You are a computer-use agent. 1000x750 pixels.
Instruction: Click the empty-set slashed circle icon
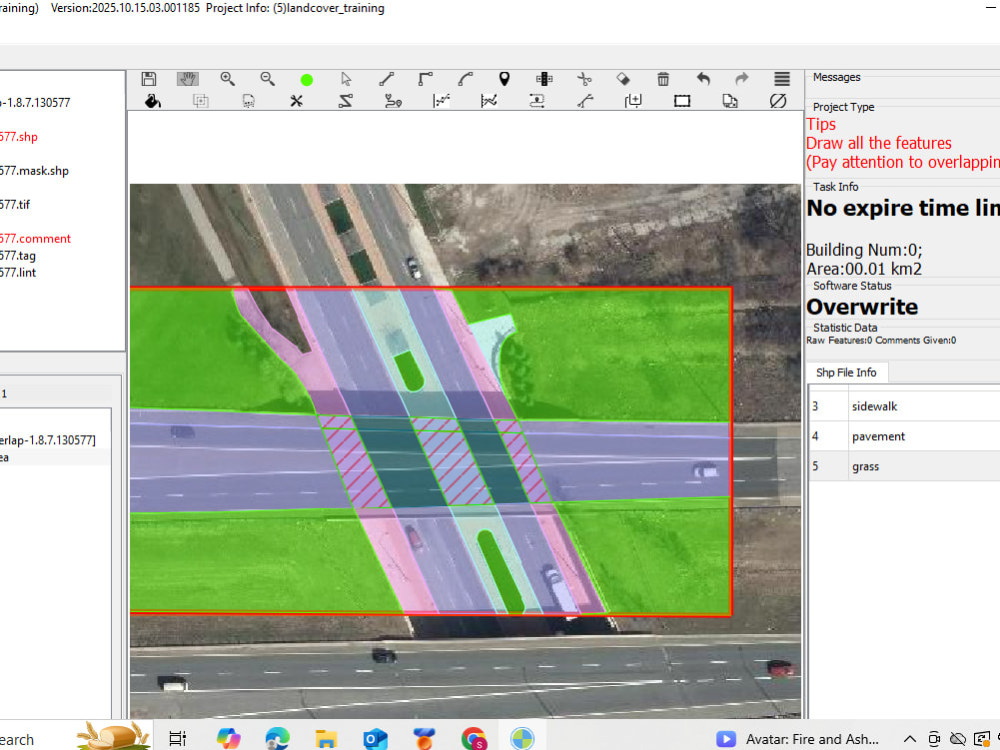[x=778, y=101]
